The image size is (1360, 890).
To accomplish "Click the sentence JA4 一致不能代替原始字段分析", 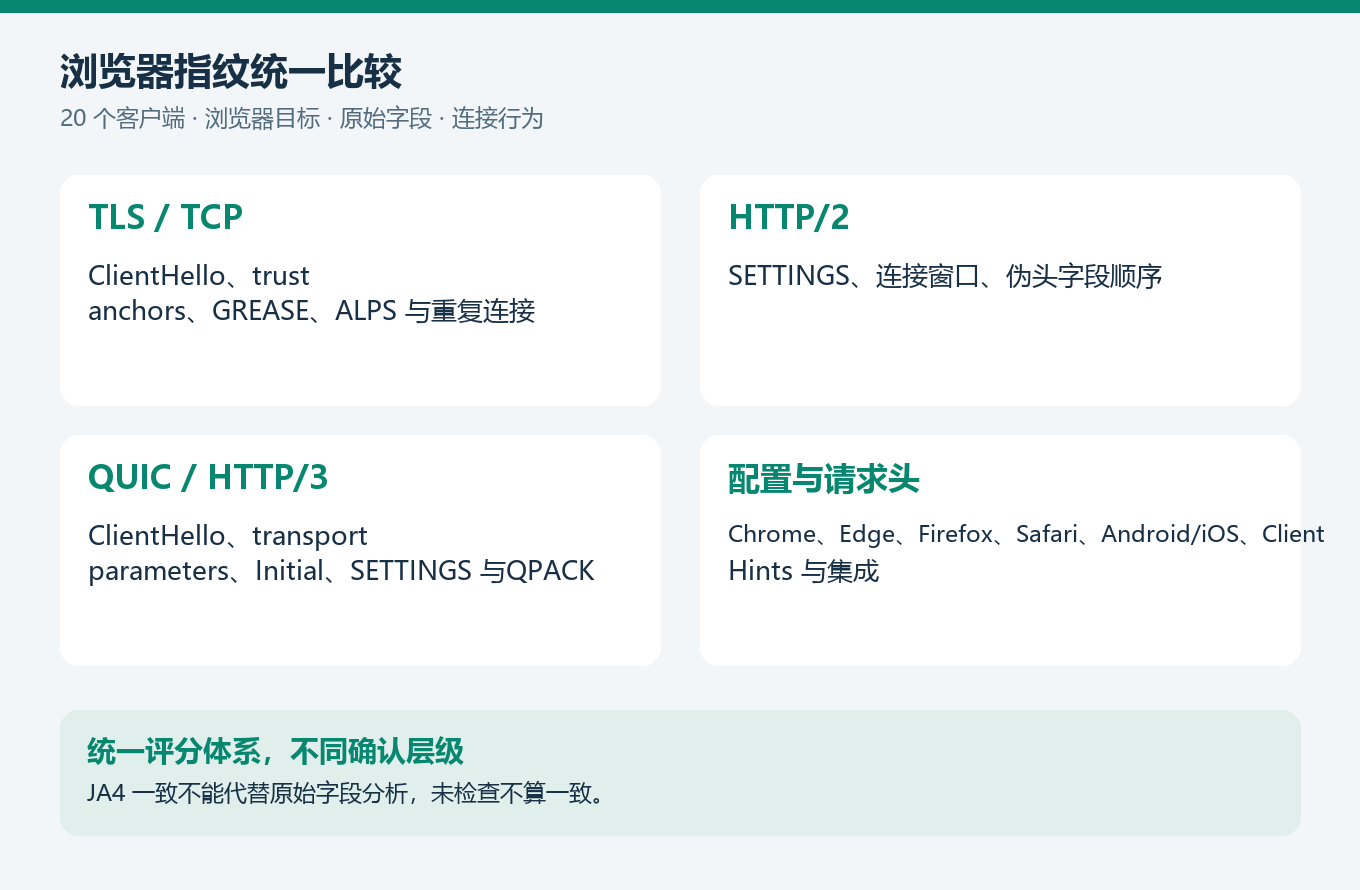I will (346, 794).
